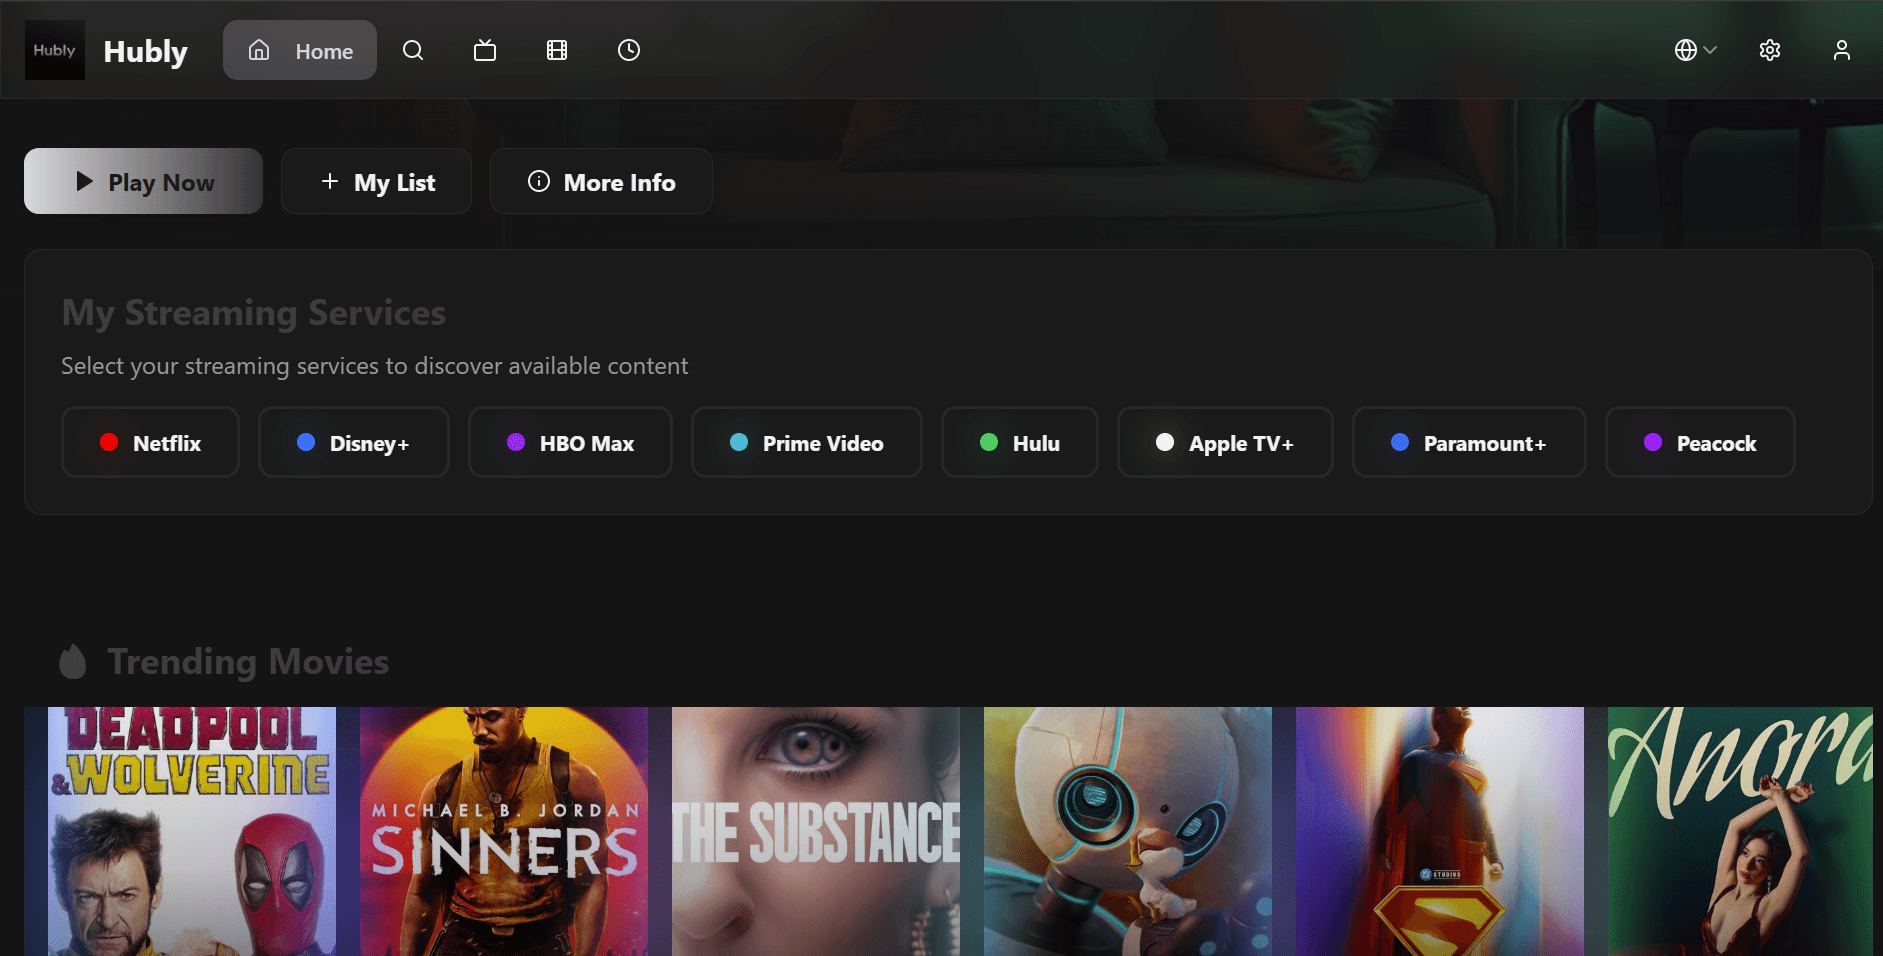Image resolution: width=1883 pixels, height=956 pixels.
Task: Click the flame icon beside Trending Movies
Action: click(x=73, y=662)
